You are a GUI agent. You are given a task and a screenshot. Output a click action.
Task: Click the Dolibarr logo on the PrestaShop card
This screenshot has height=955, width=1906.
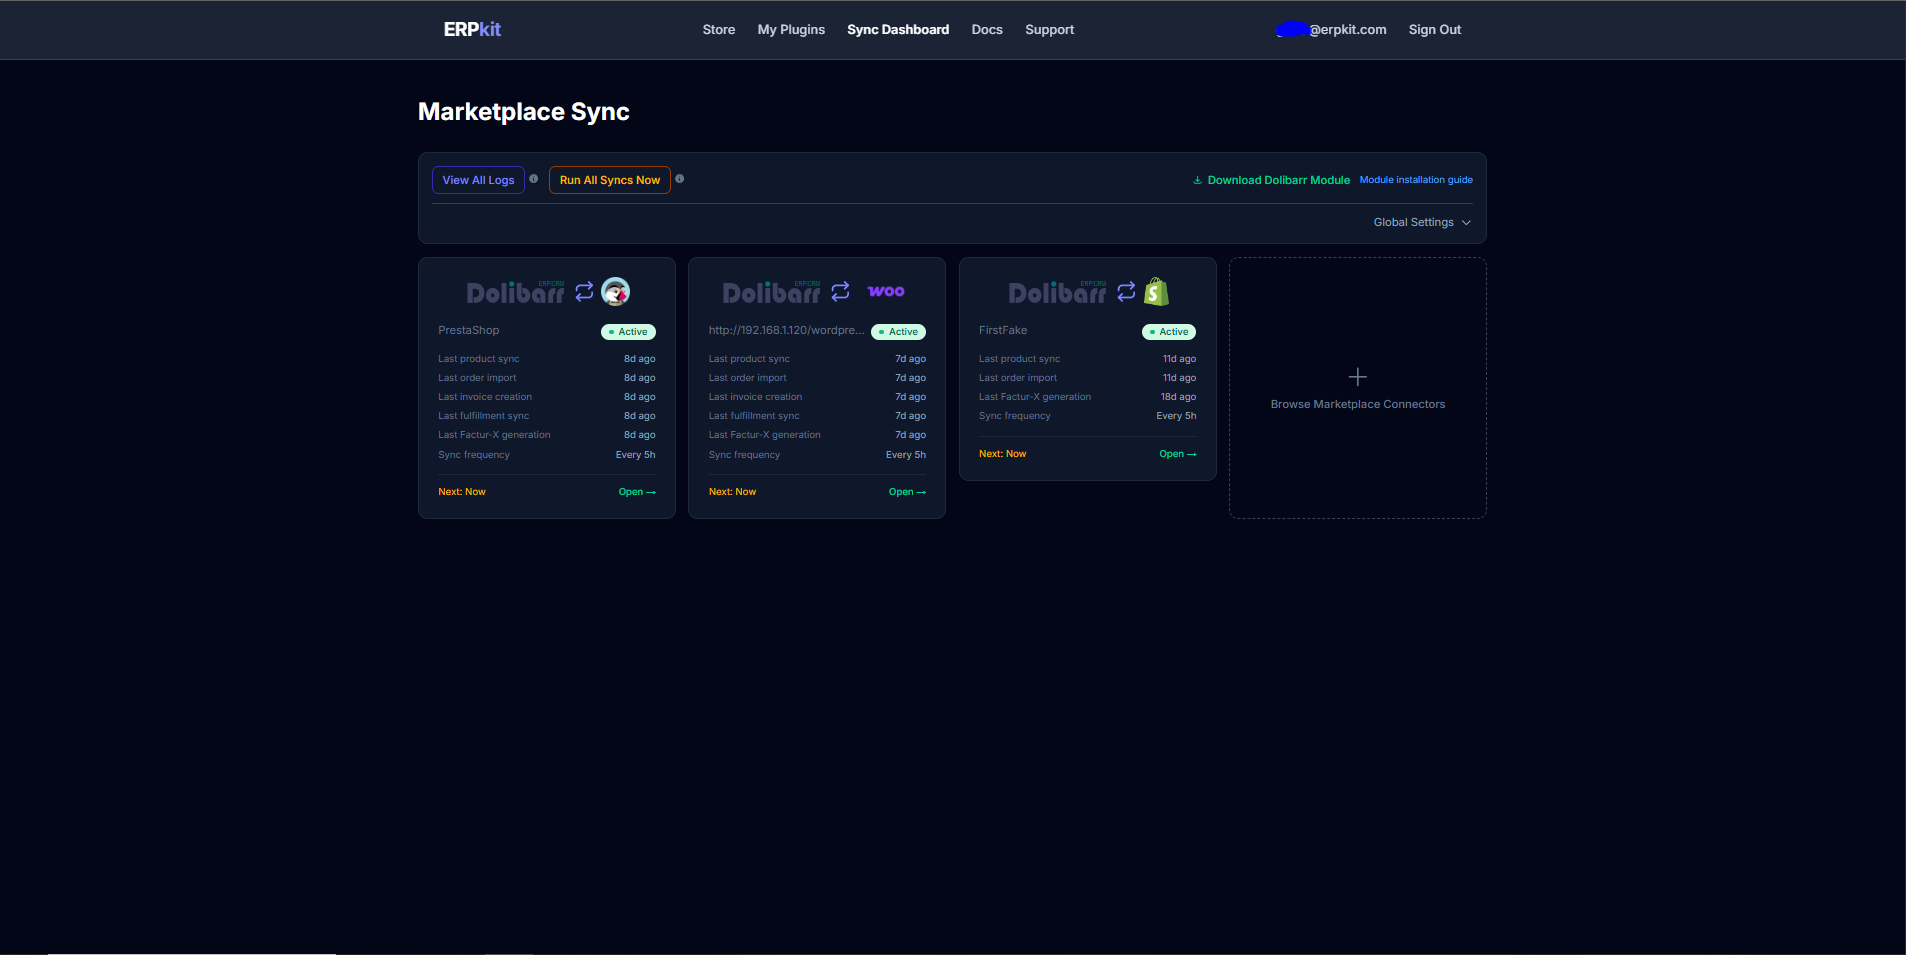pos(515,291)
